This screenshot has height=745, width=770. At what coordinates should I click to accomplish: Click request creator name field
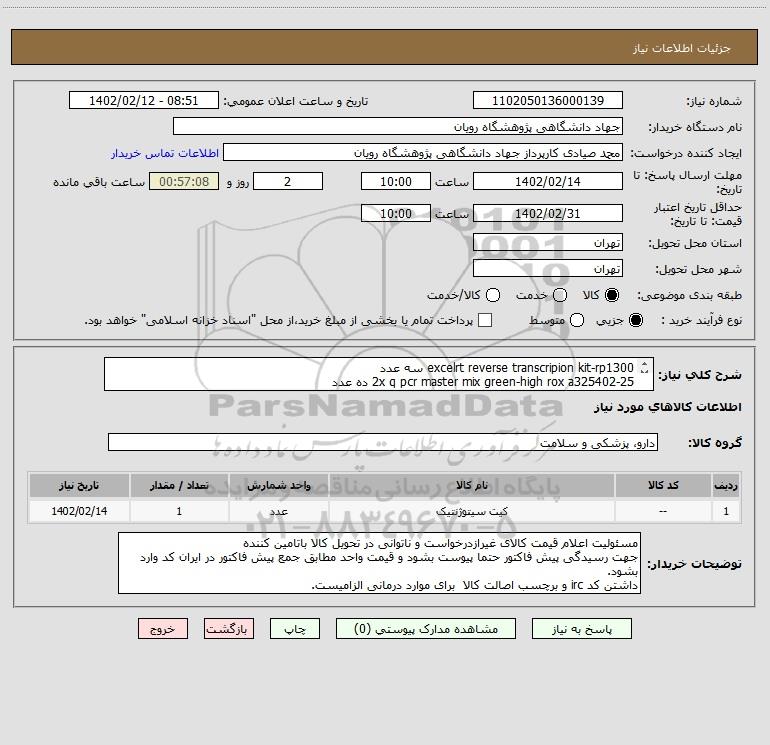click(423, 152)
